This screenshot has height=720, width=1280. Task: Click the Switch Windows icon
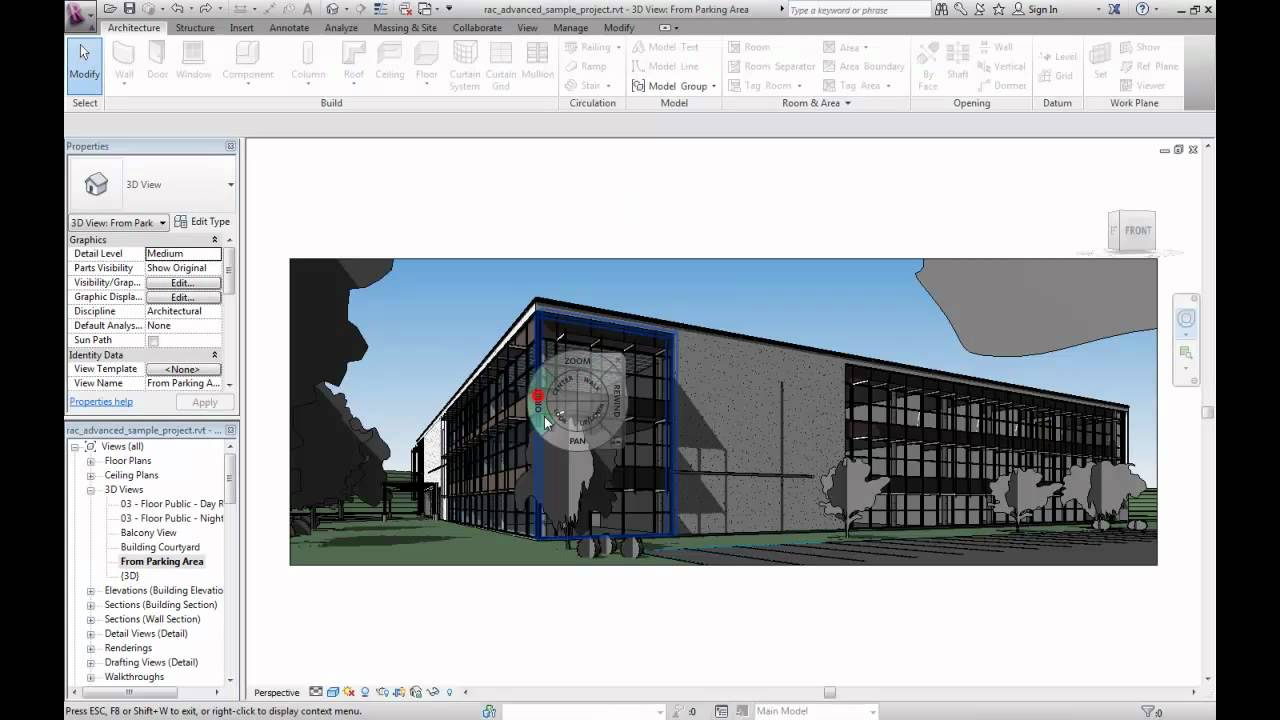pos(424,9)
